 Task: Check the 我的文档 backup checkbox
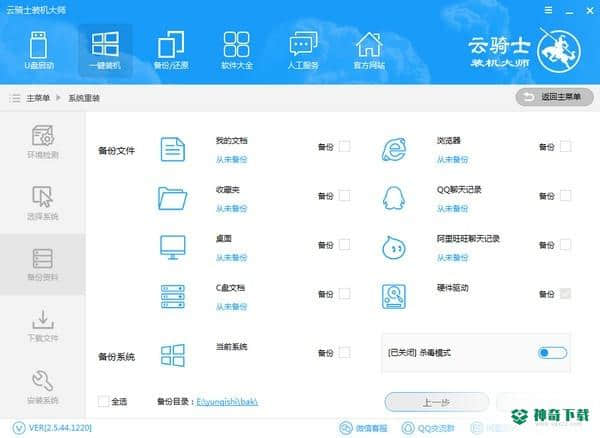344,147
